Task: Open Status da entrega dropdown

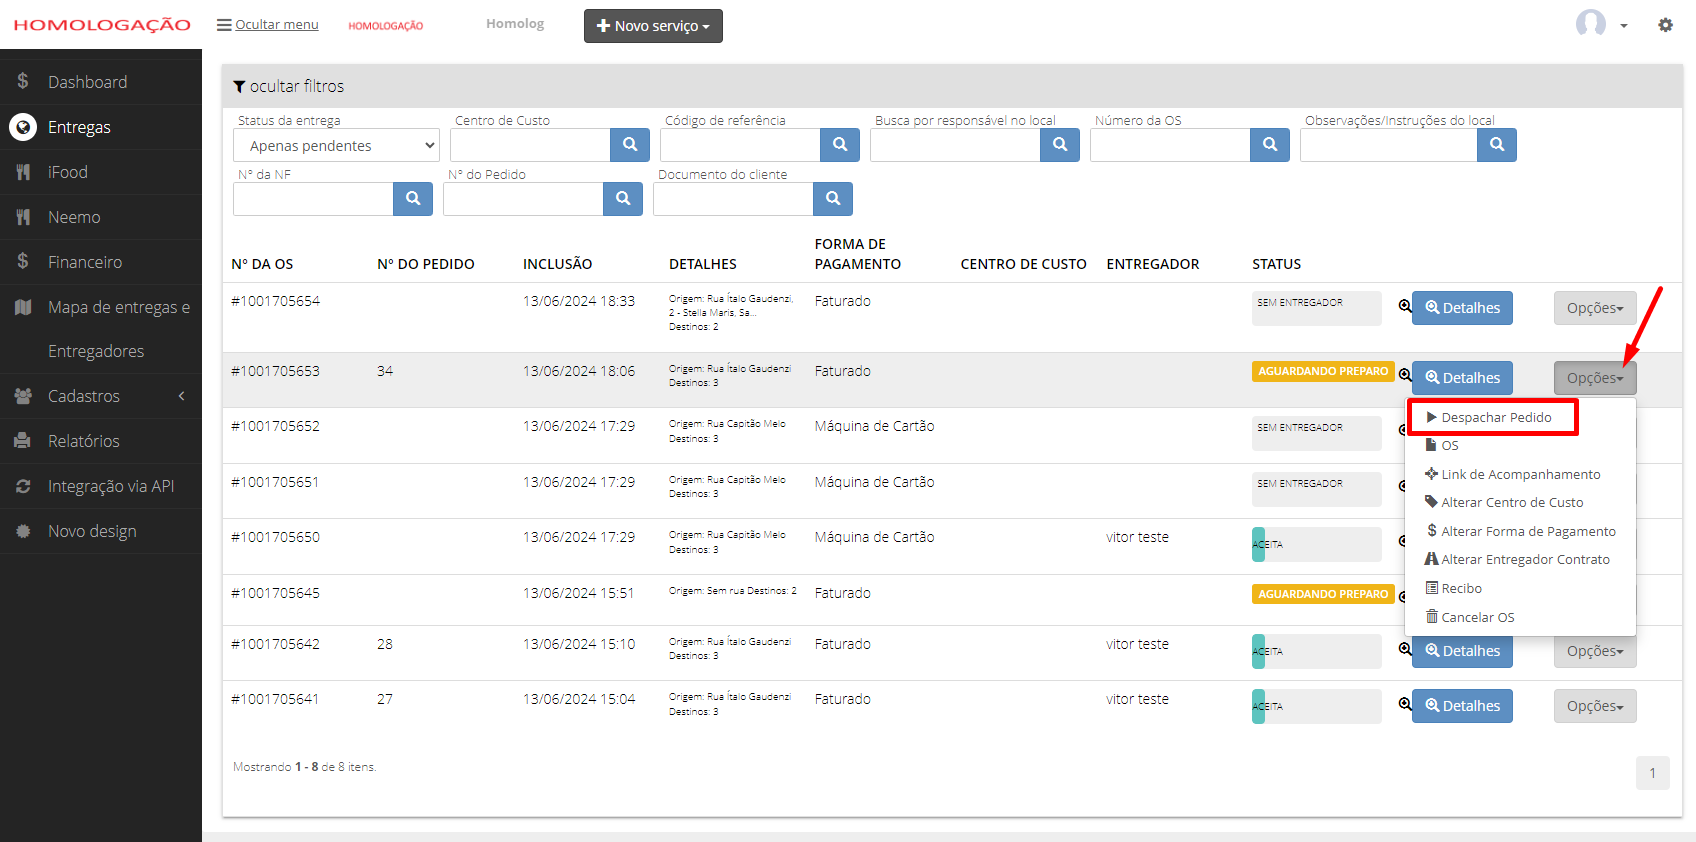Action: tap(336, 145)
